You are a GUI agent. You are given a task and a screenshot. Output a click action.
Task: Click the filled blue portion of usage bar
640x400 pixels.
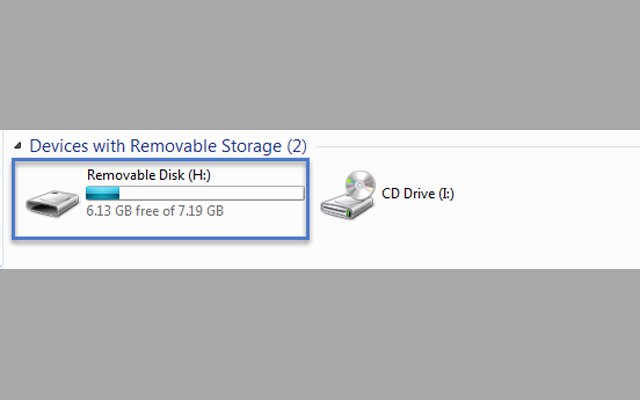(103, 193)
